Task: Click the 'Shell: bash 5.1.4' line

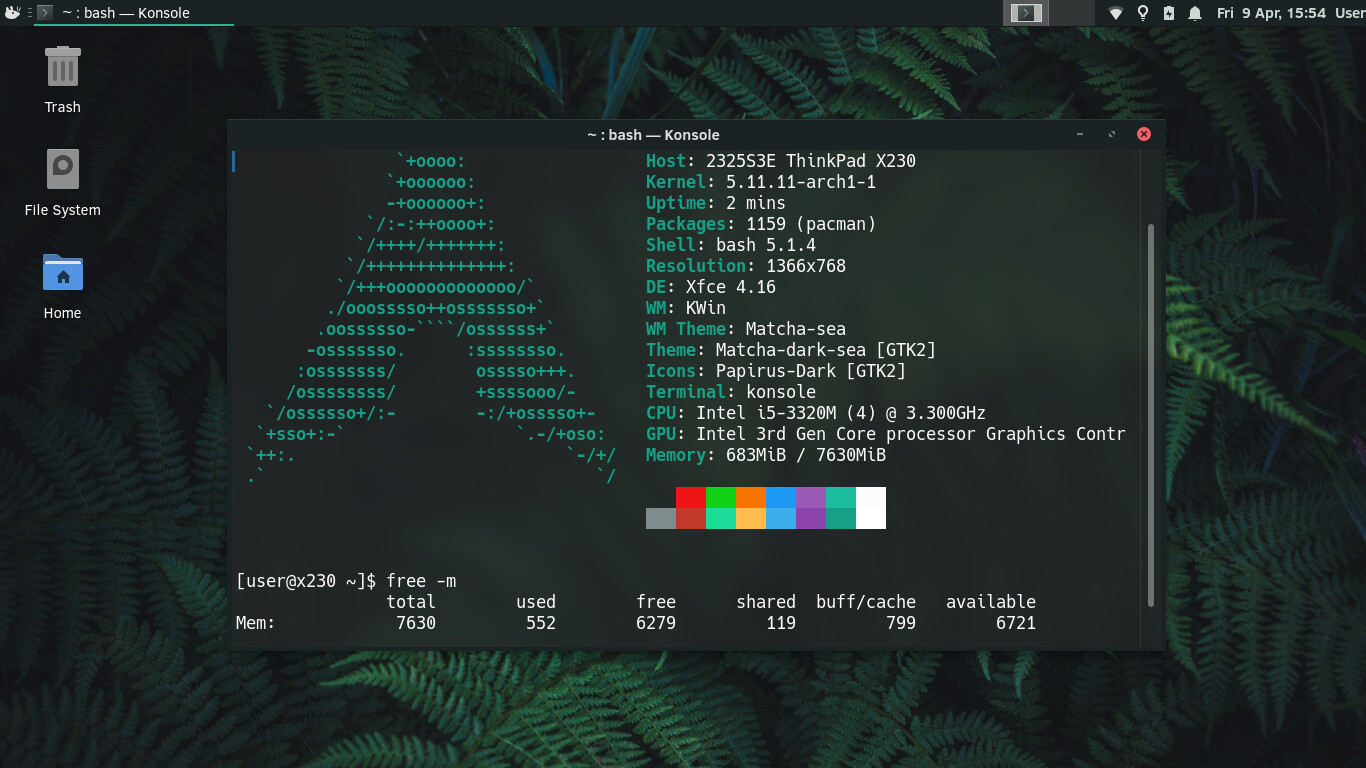Action: tap(731, 245)
